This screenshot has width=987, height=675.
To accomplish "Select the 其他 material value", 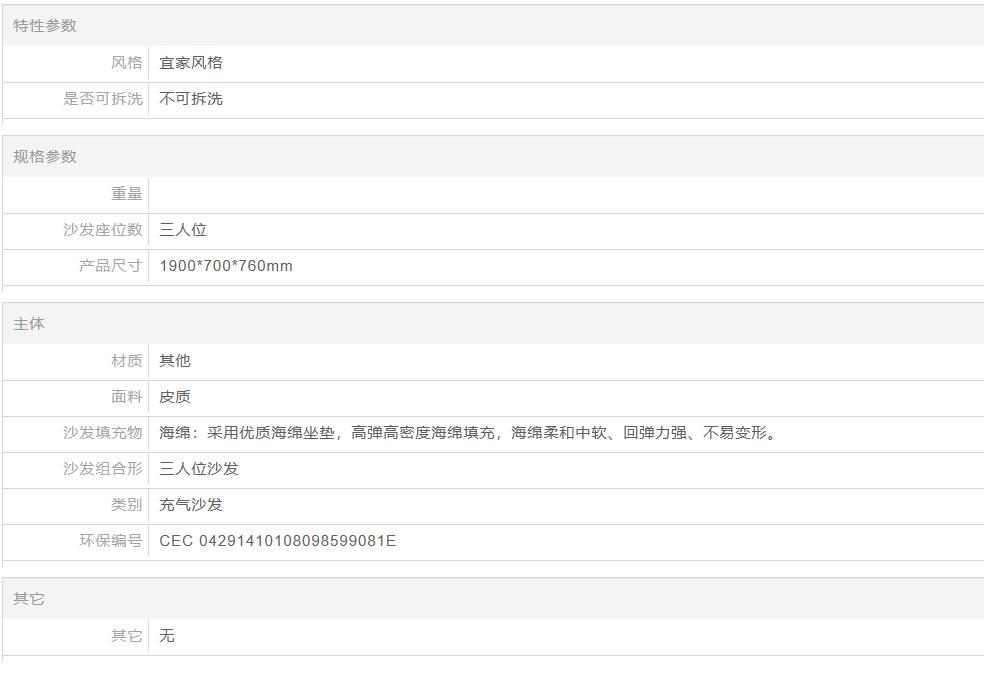I will pyautogui.click(x=175, y=361).
